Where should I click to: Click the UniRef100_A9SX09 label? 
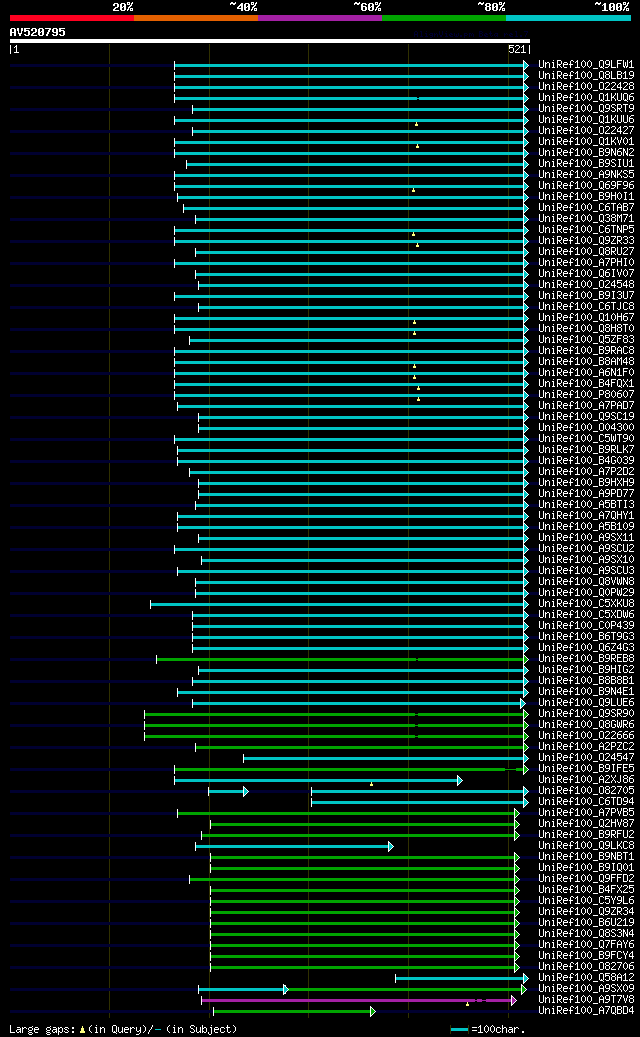click(x=586, y=988)
